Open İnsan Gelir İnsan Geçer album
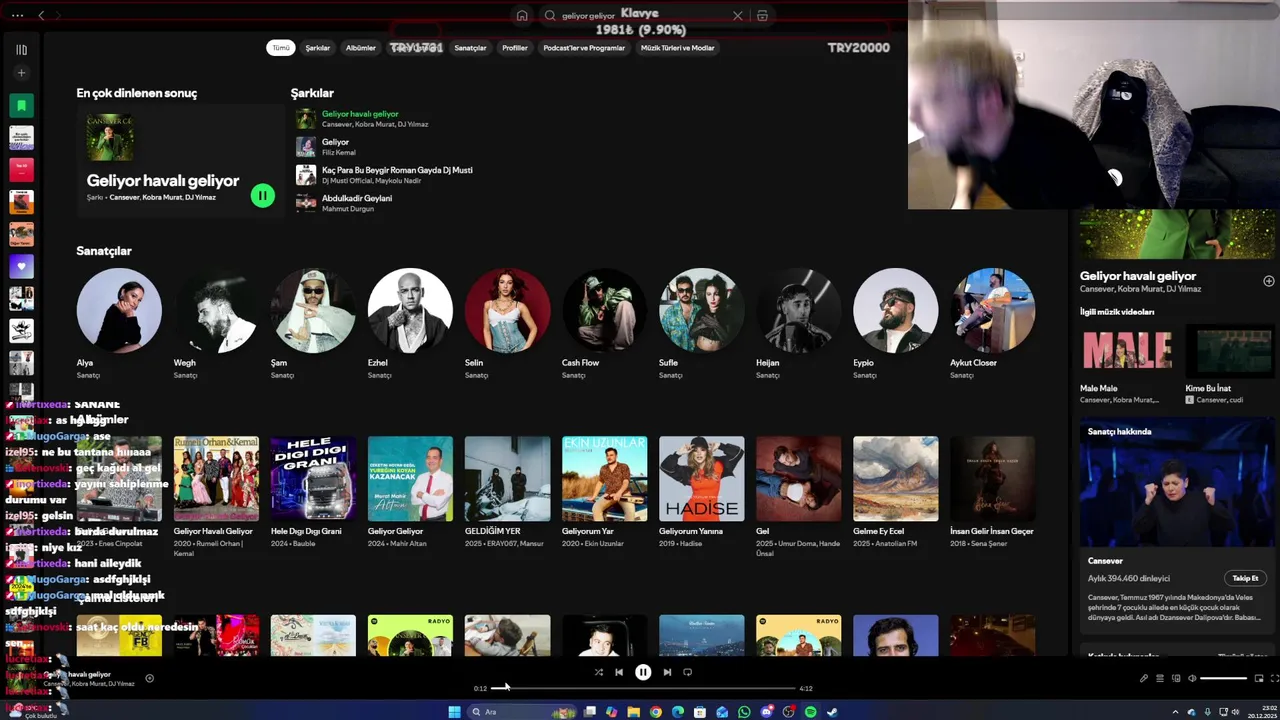1280x720 pixels. click(x=992, y=479)
